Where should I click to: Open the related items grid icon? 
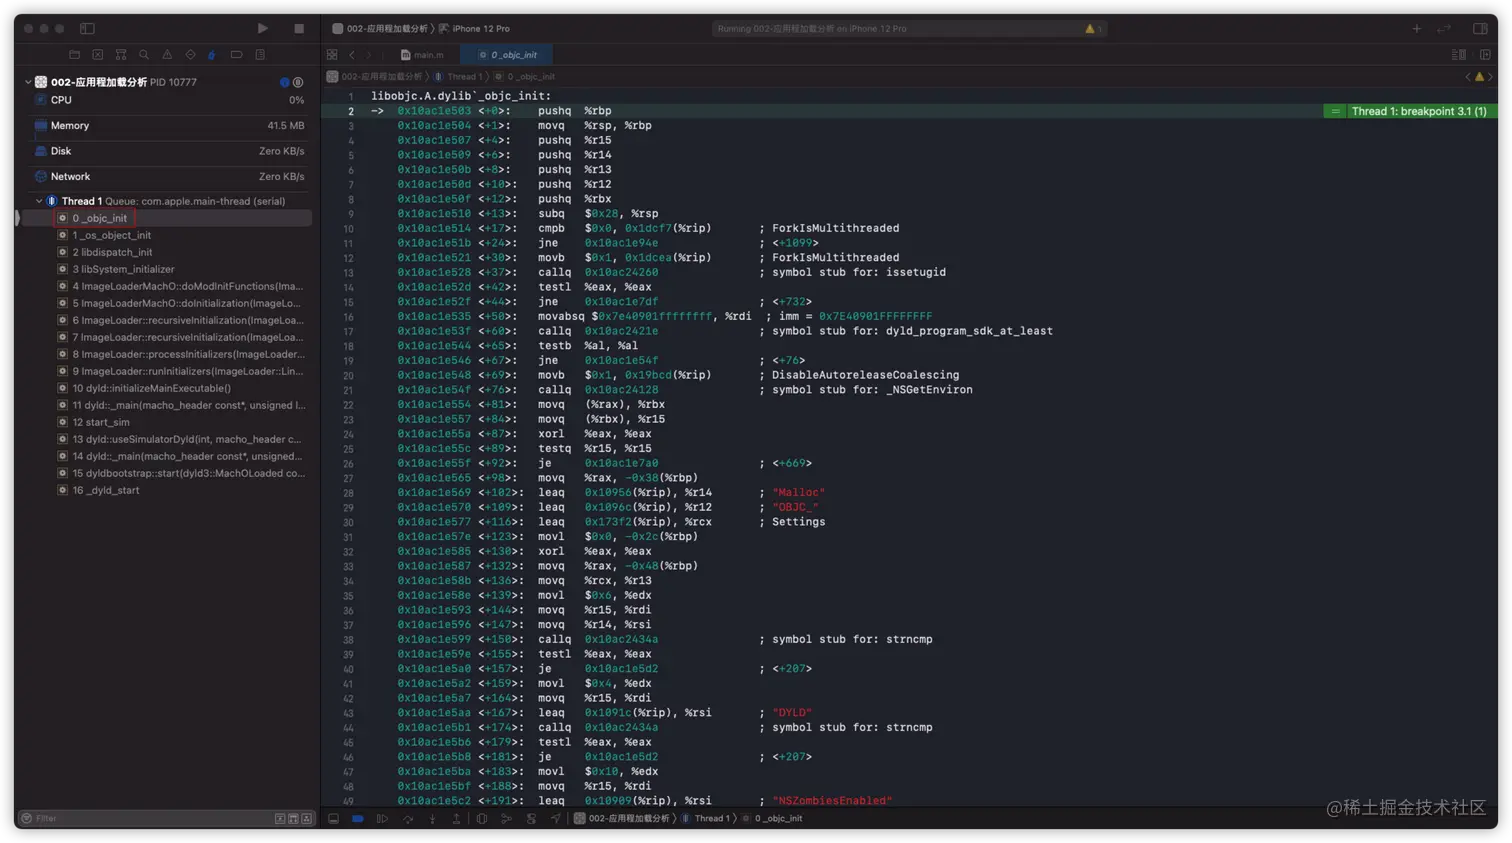click(332, 55)
